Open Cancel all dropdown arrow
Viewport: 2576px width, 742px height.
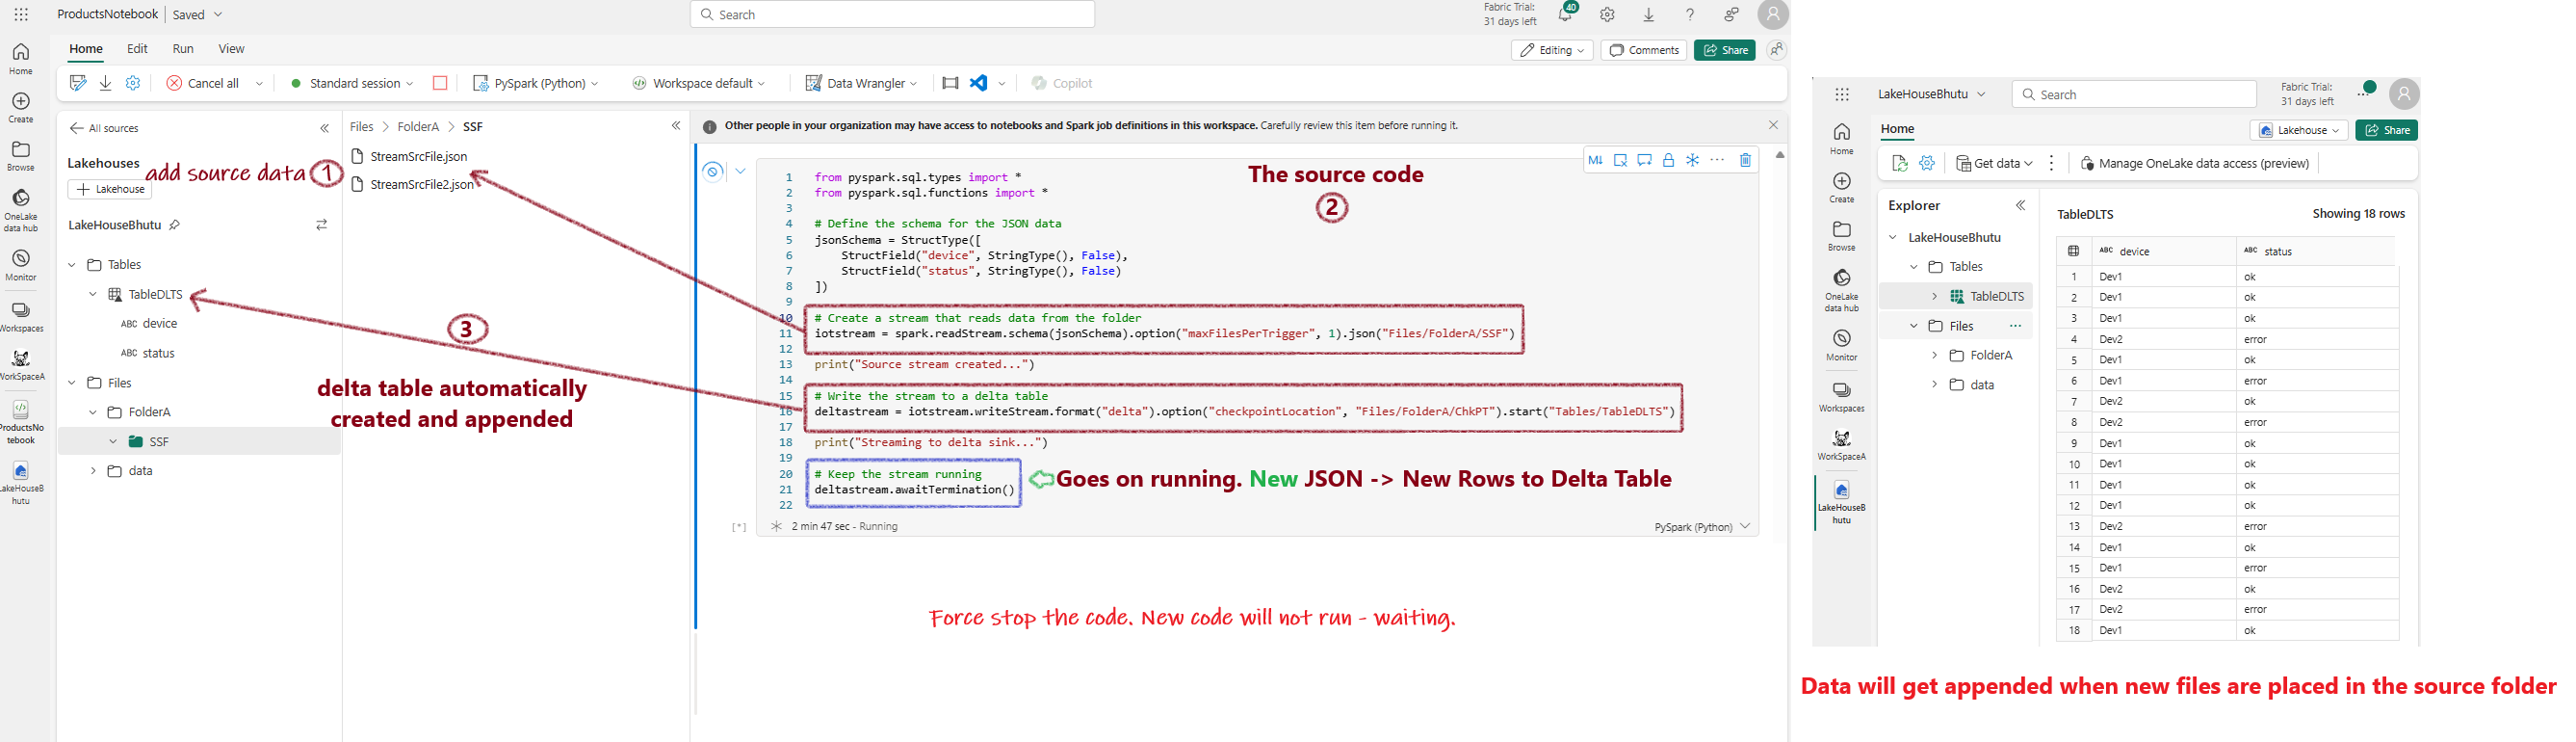[259, 83]
